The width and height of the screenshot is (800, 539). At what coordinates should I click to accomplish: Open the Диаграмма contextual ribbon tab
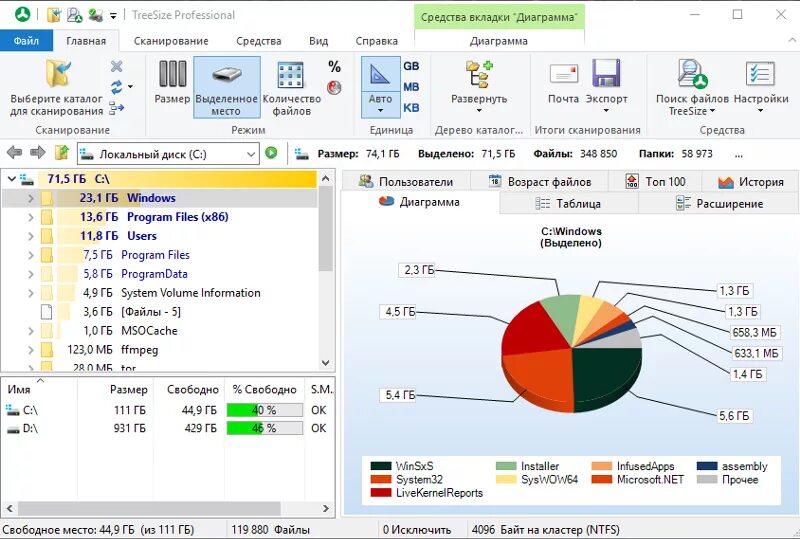499,41
